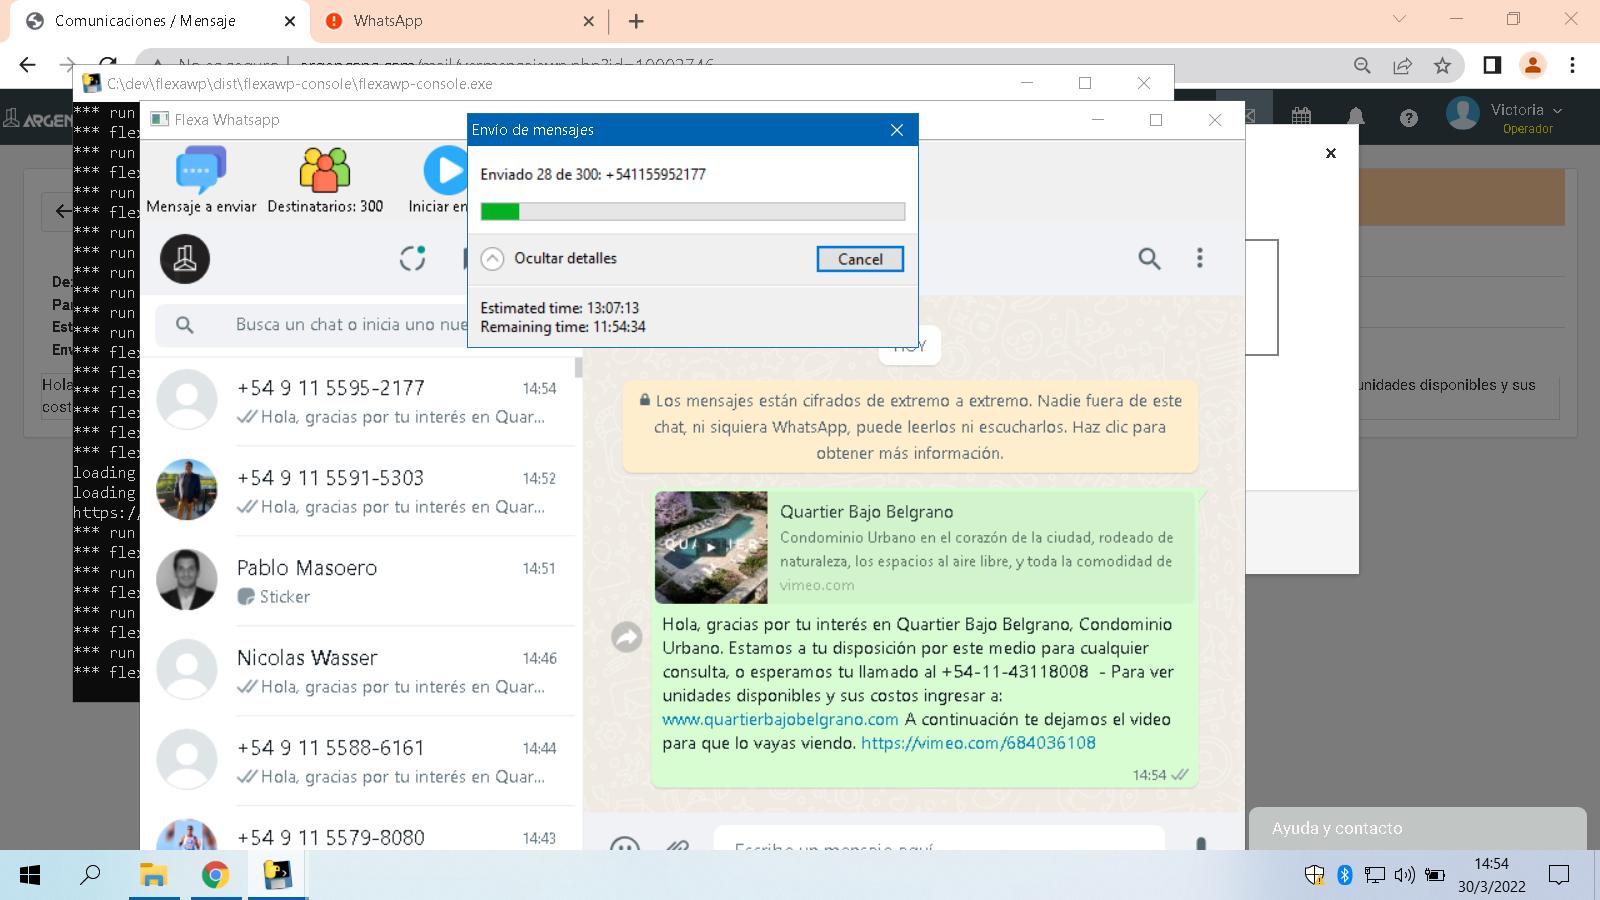Click the encryption notice banner
The image size is (1600, 900).
[x=910, y=427]
